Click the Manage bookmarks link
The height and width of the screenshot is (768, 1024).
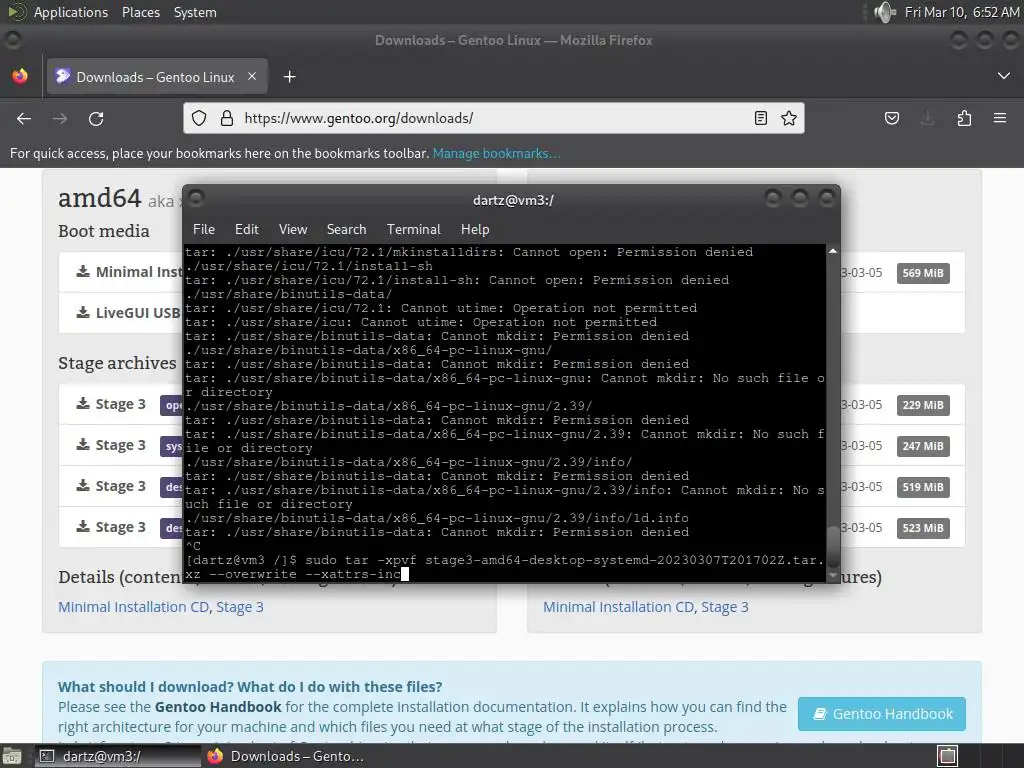pyautogui.click(x=496, y=153)
